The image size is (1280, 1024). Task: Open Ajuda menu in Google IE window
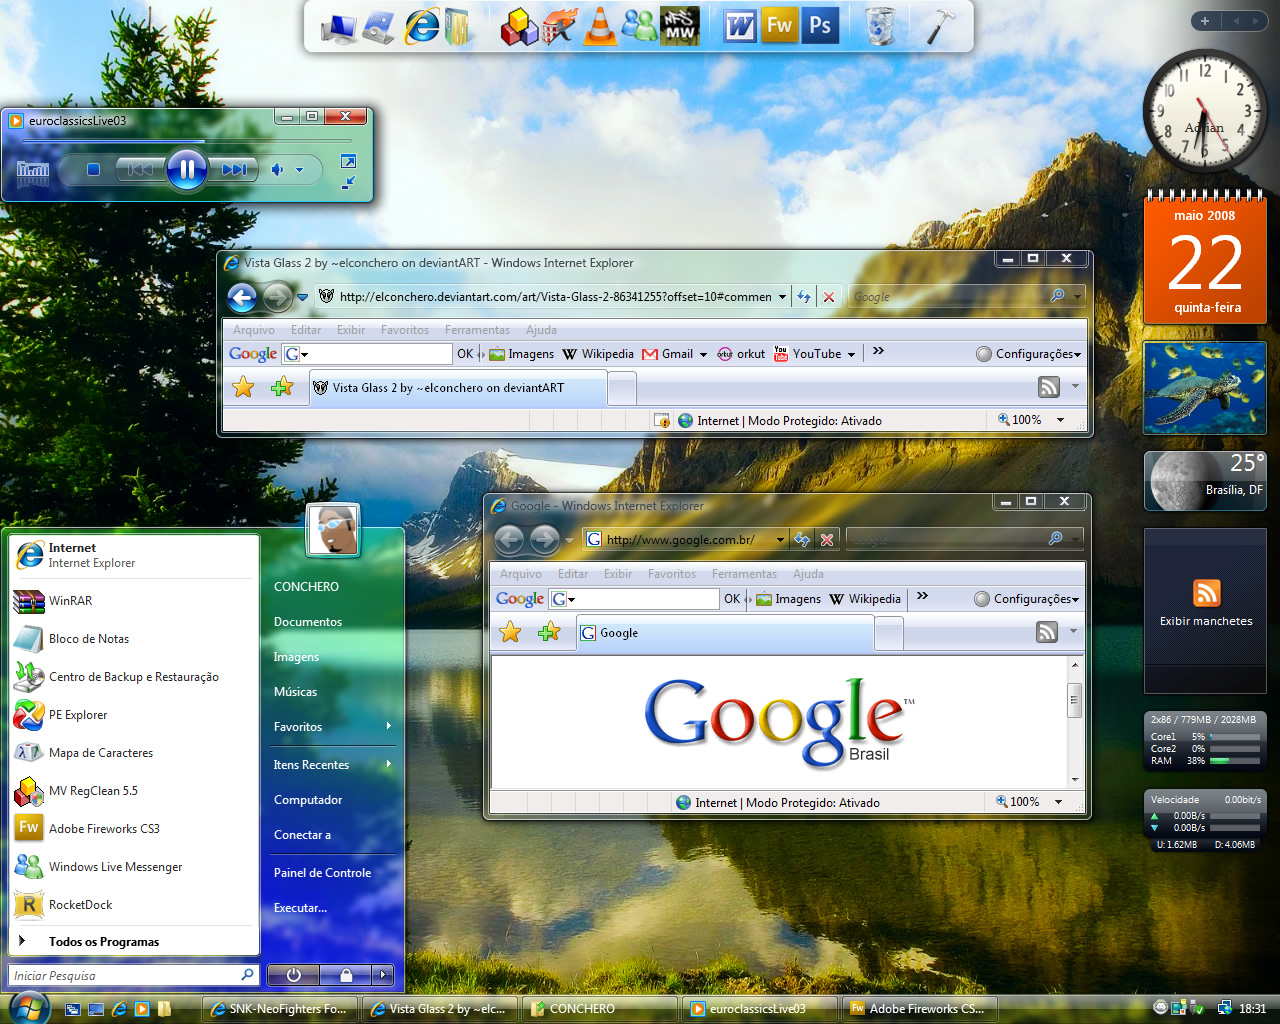coord(808,574)
